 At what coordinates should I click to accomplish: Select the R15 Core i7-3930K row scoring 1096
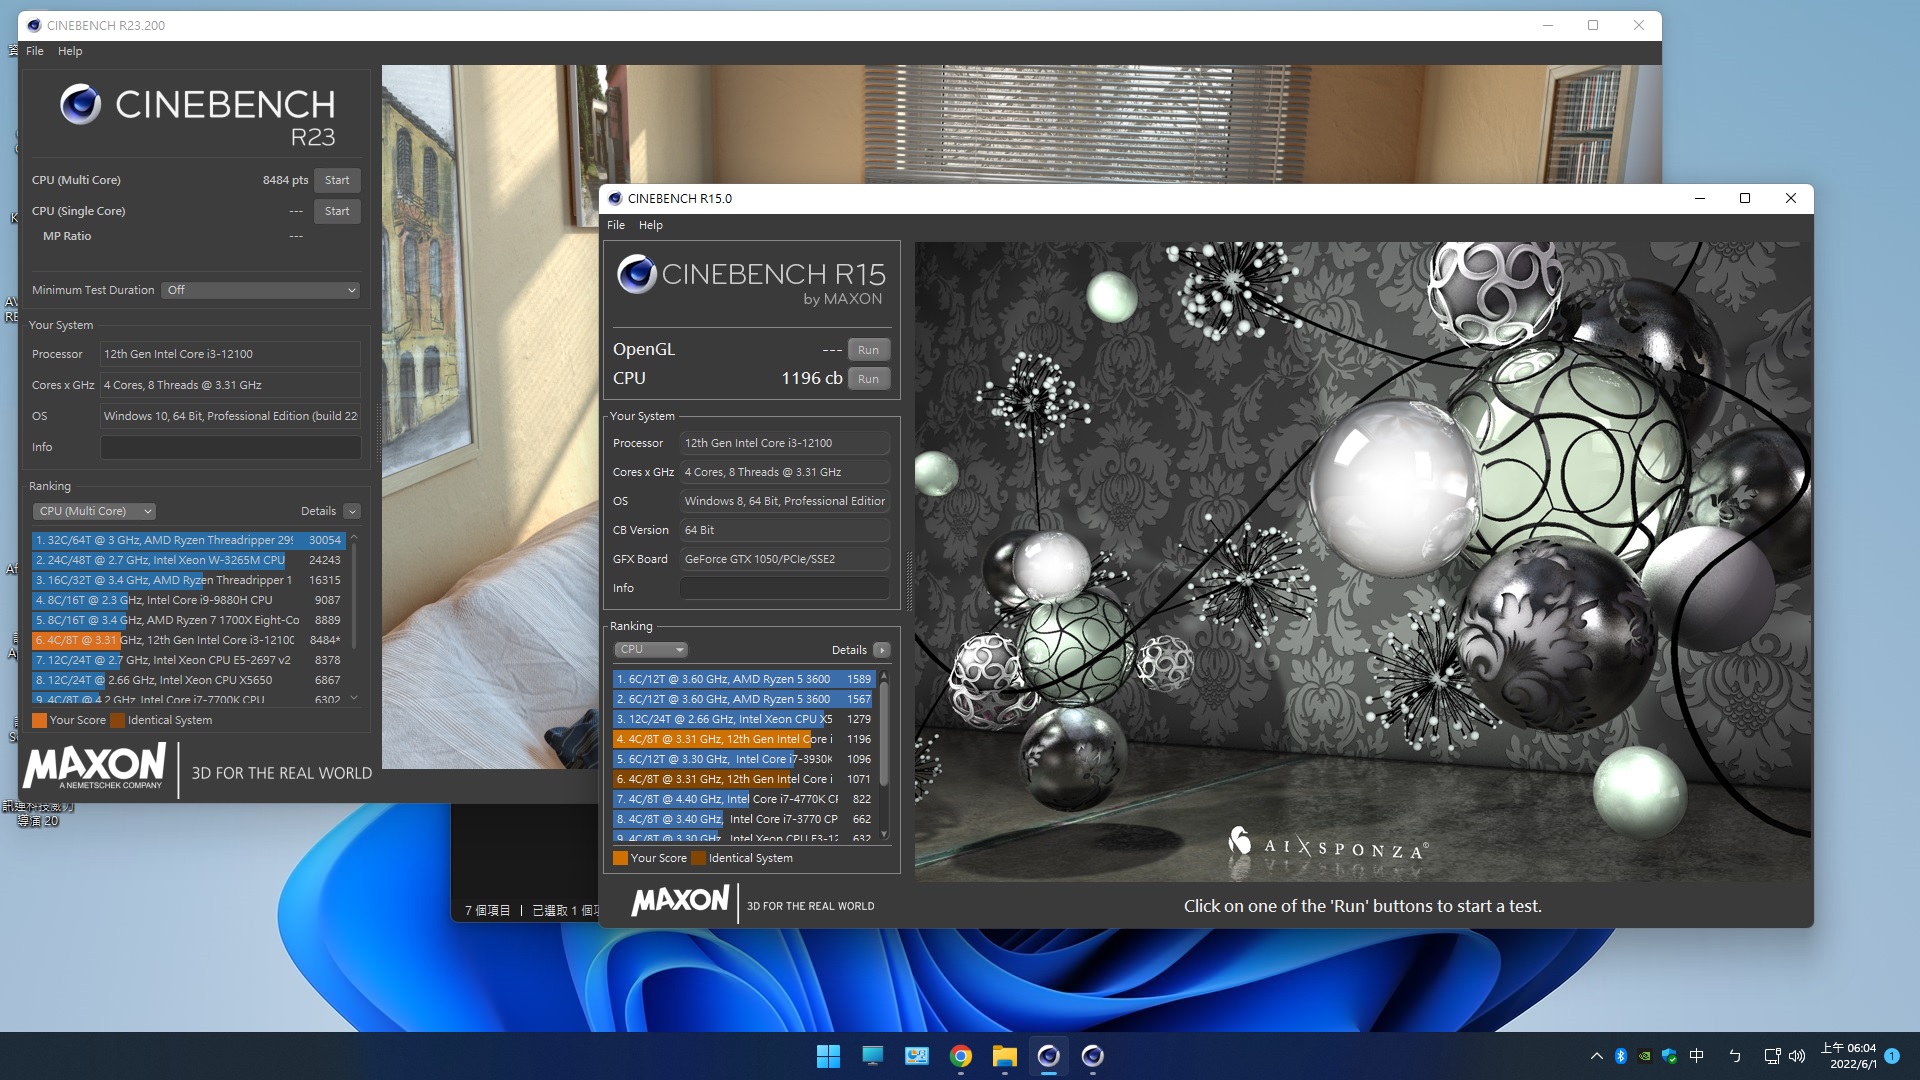(744, 759)
